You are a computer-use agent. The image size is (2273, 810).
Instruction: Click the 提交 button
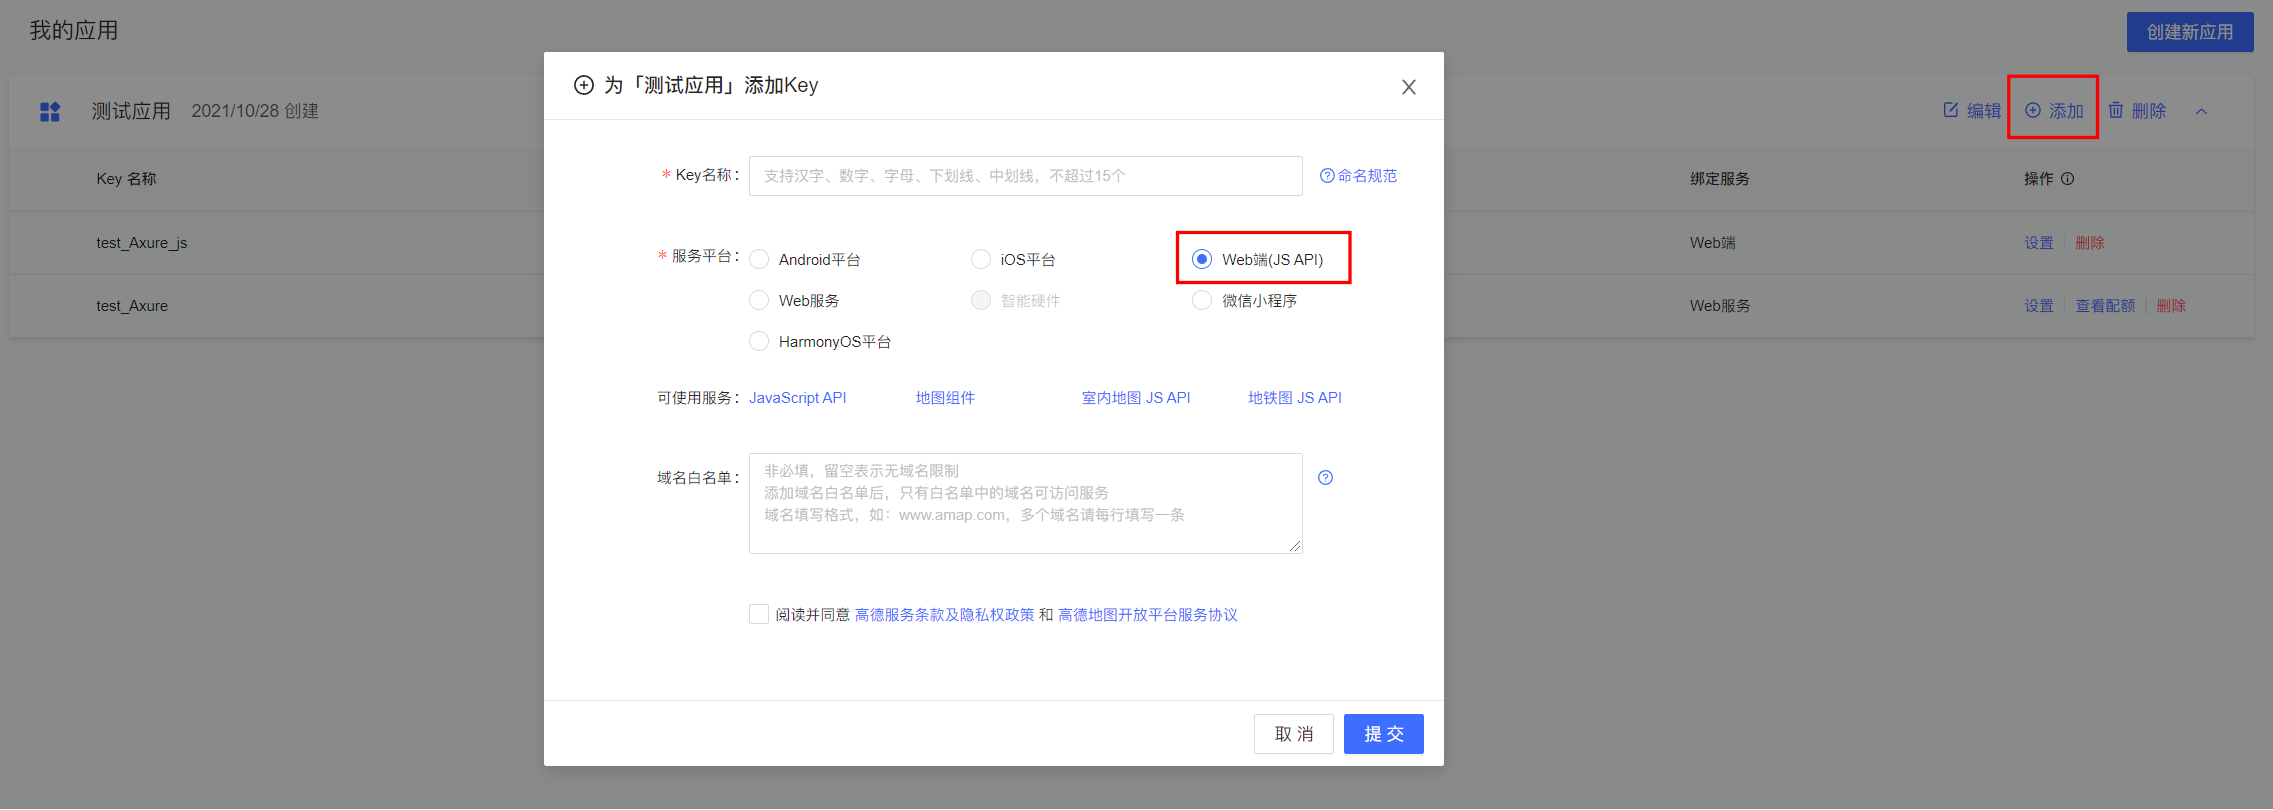1384,734
